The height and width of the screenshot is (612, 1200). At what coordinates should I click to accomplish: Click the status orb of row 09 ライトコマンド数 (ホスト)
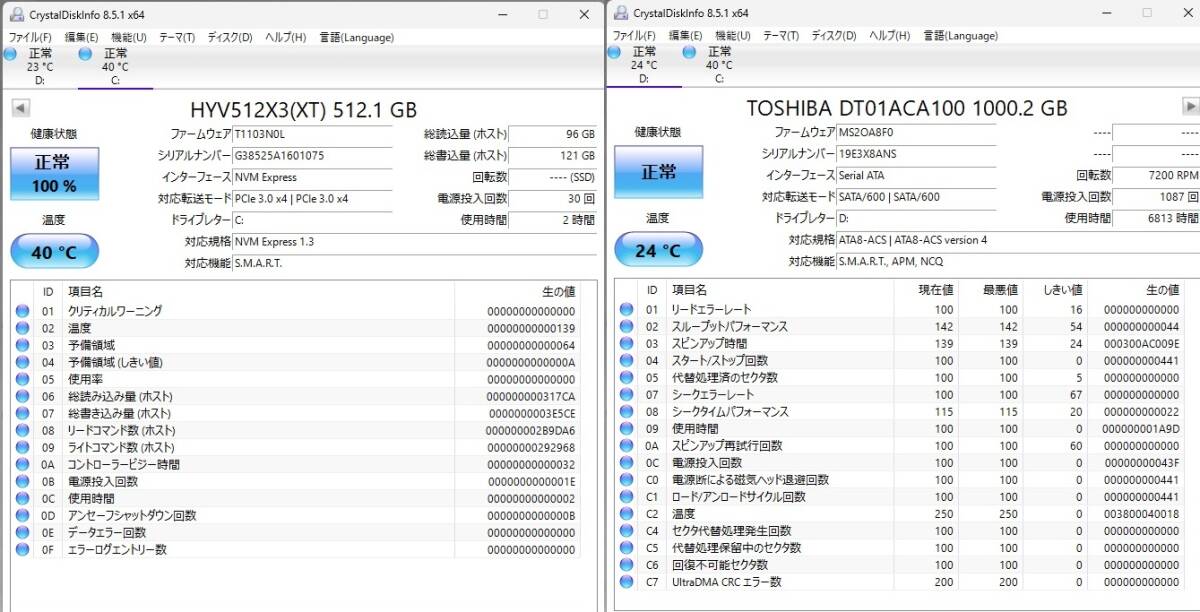pos(22,447)
